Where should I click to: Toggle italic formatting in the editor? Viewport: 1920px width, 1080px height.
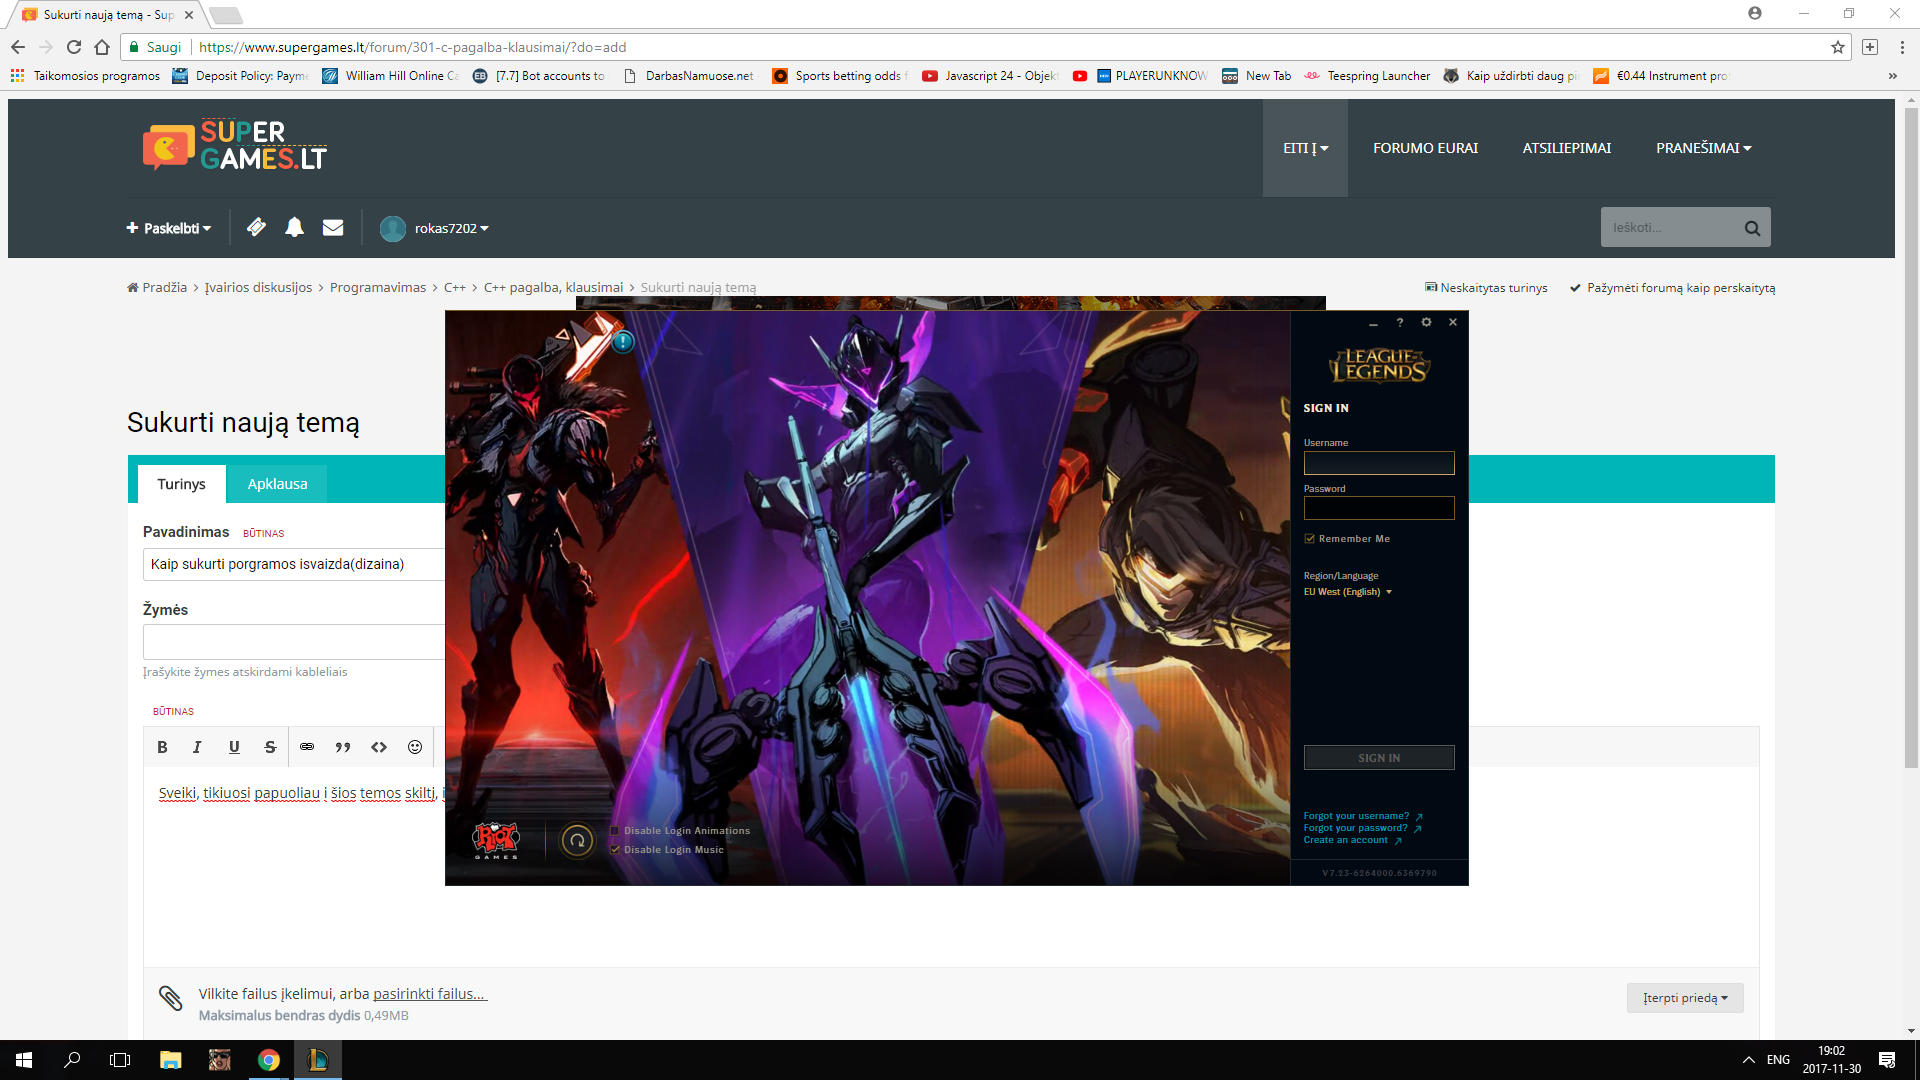[197, 747]
